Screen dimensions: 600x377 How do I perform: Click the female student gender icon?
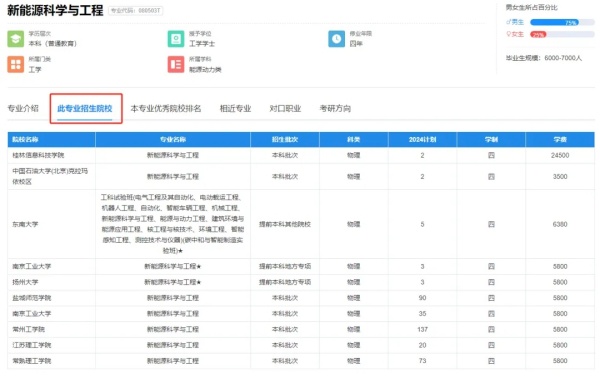[x=509, y=34]
